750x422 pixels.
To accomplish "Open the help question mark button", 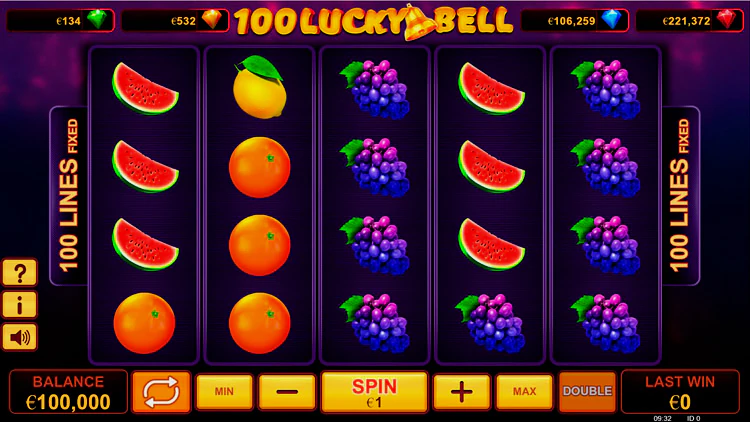I will point(20,273).
